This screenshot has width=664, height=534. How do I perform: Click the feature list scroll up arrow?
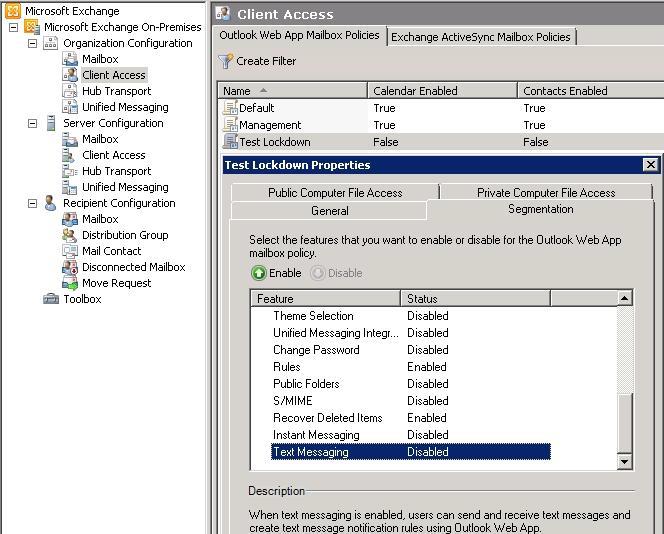tap(624, 299)
